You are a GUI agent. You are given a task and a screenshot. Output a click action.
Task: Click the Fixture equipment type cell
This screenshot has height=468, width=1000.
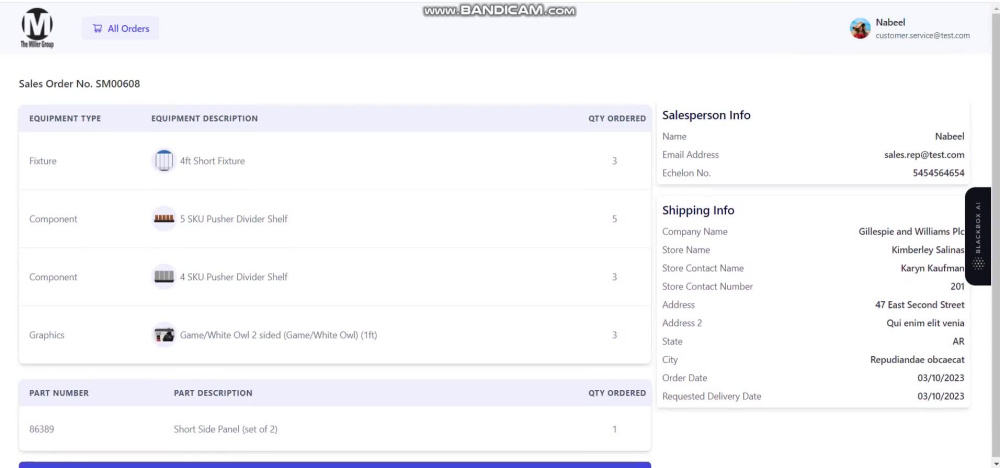(x=43, y=161)
